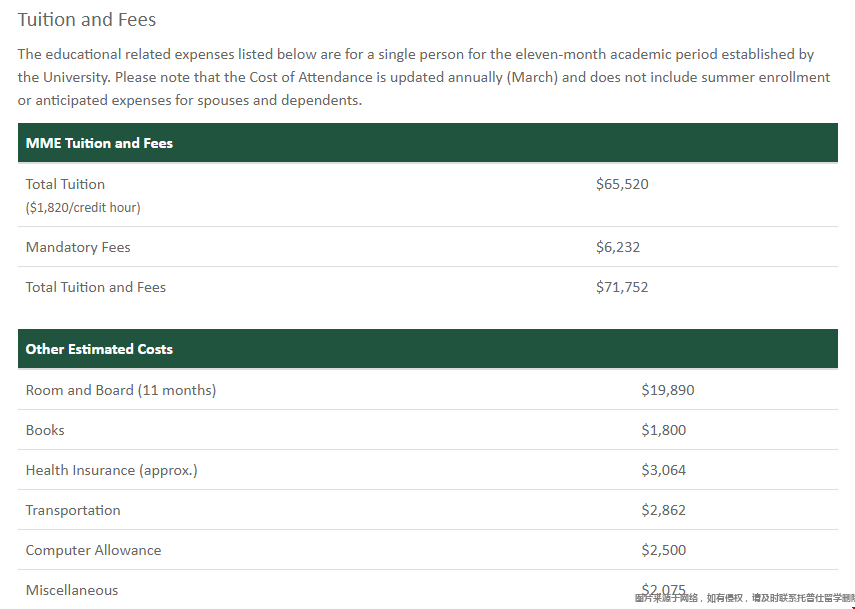Click the $6,232 mandatory fees amount
Image resolution: width=855 pixels, height=609 pixels.
tap(618, 248)
